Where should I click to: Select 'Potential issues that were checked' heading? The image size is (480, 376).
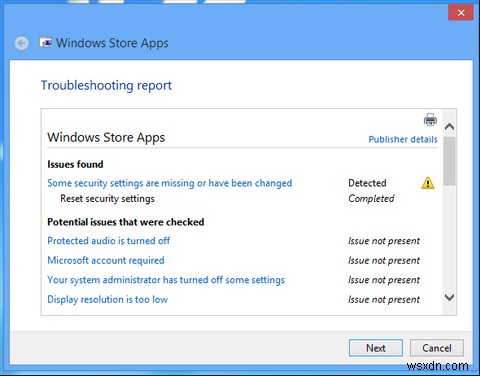[x=126, y=222]
